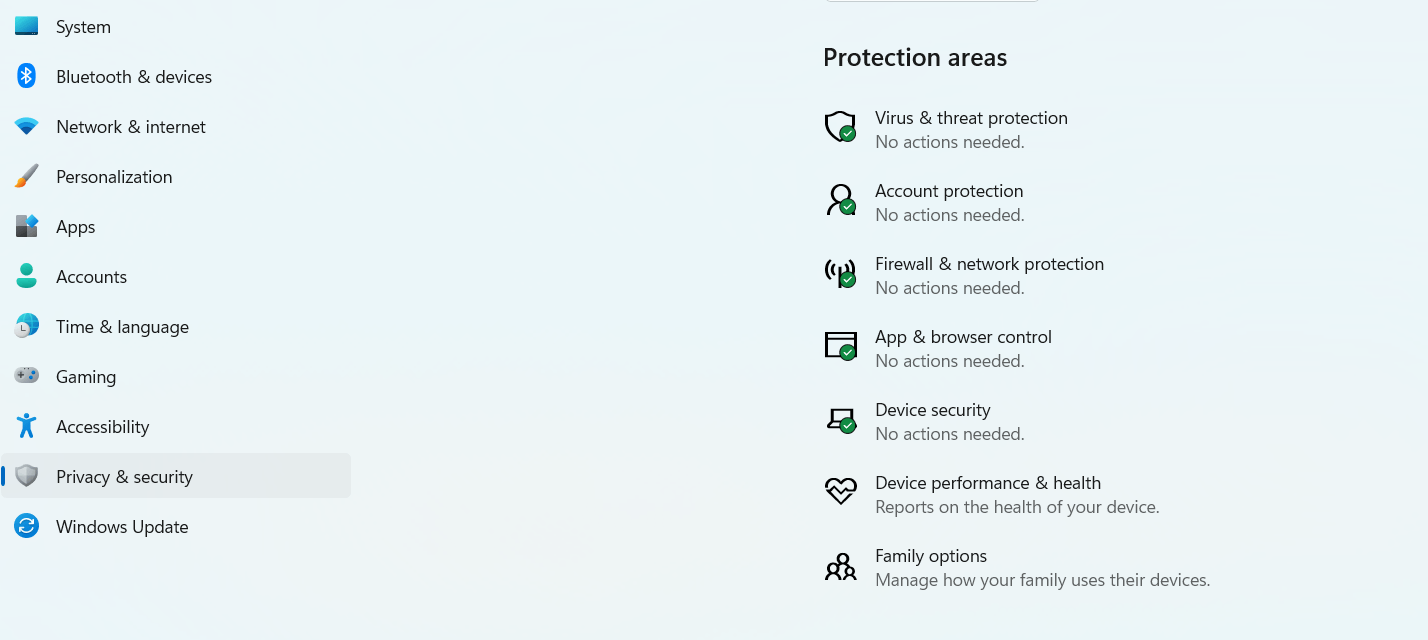Click the Device performance & health heart icon
This screenshot has height=640, width=1428.
point(840,491)
